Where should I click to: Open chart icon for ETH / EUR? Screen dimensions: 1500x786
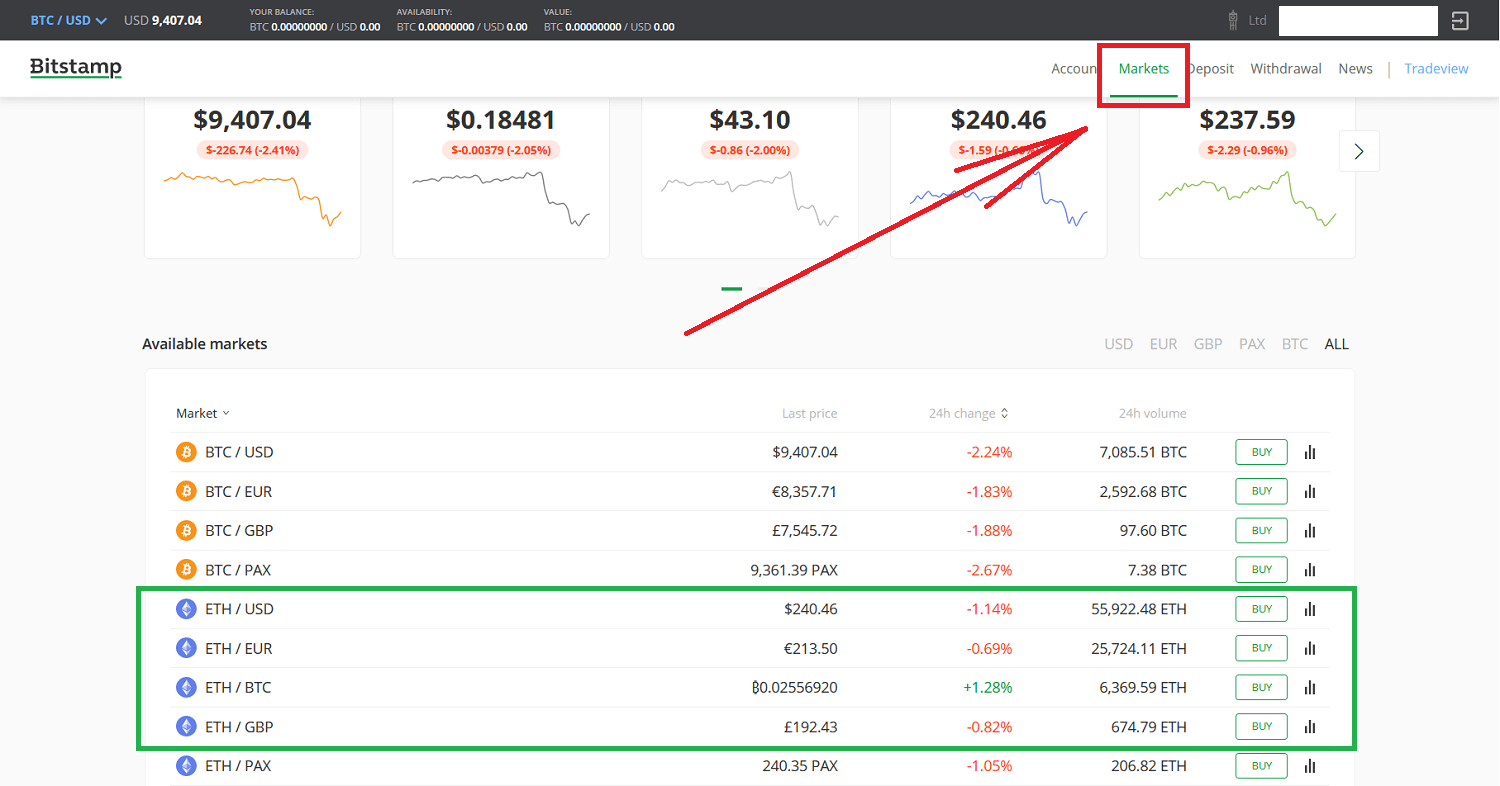(1310, 648)
